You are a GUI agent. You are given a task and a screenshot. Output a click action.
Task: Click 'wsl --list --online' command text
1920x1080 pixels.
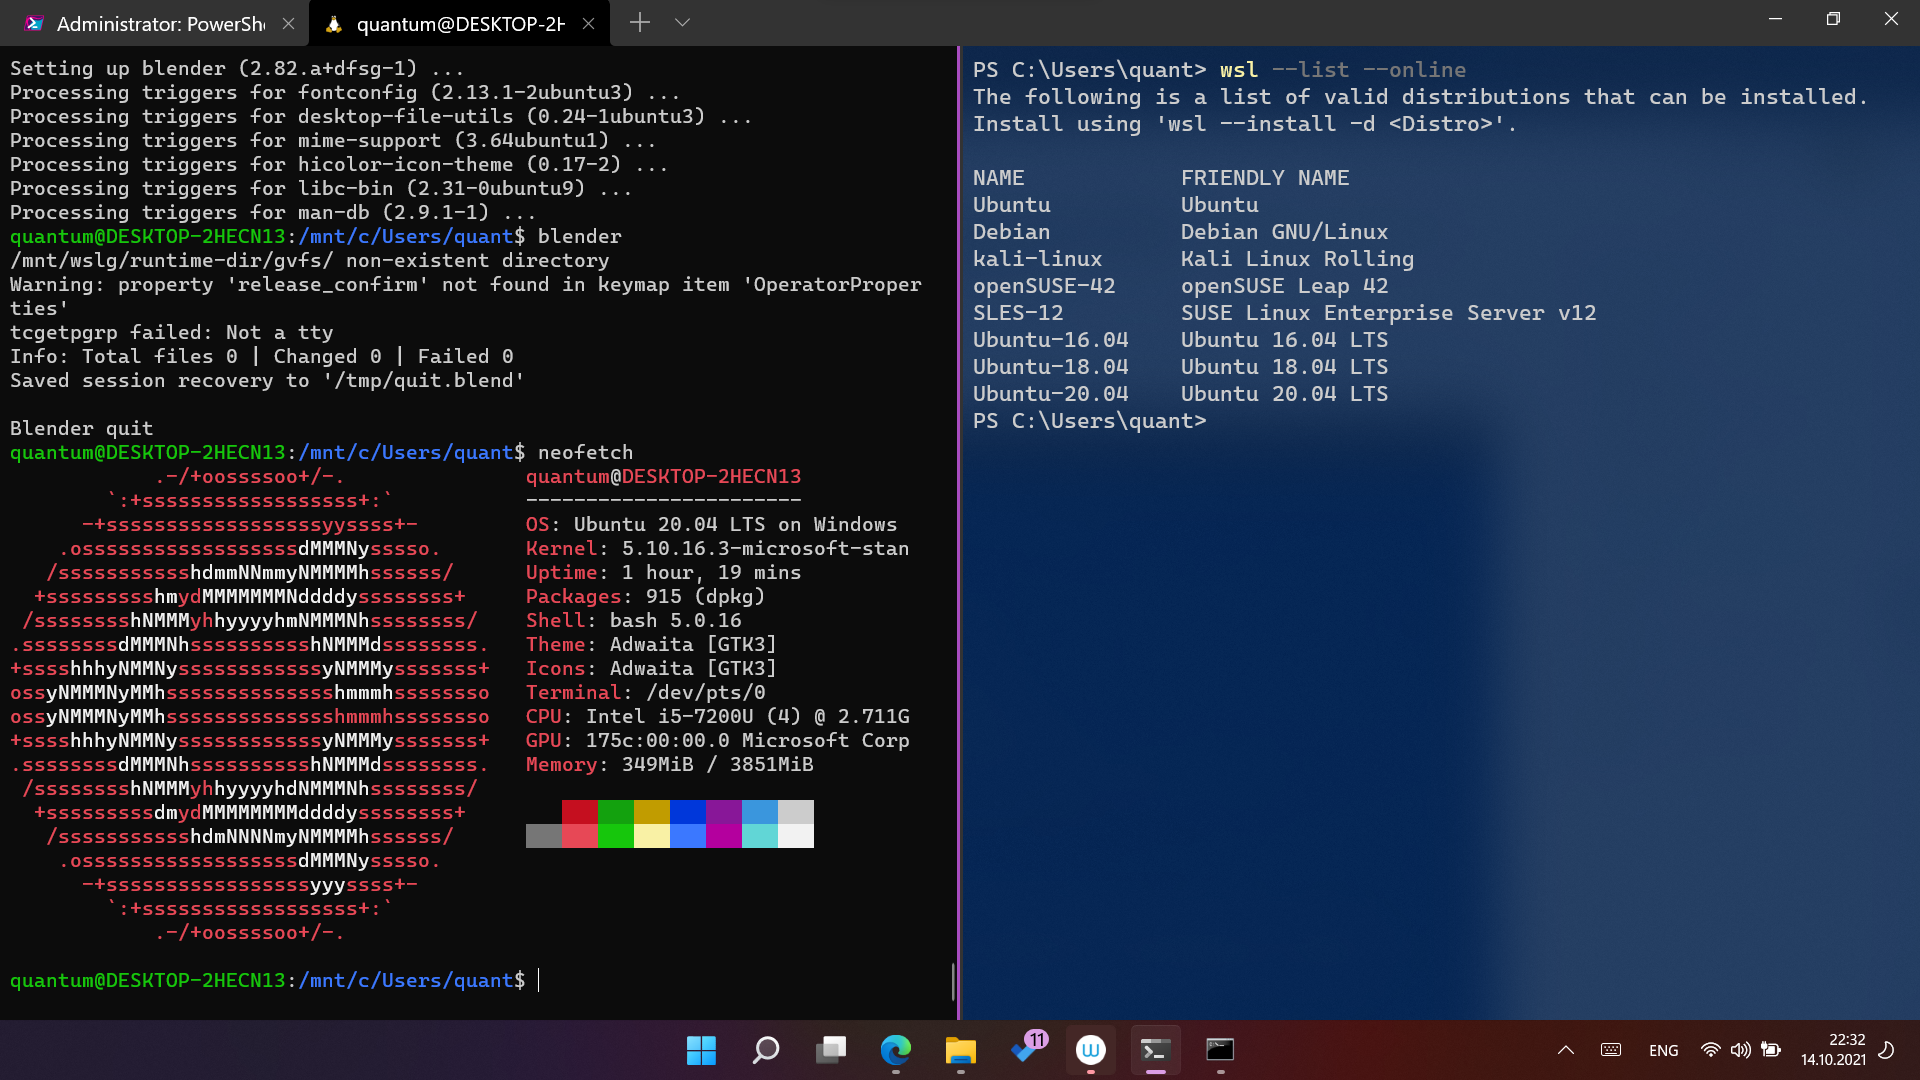1343,70
